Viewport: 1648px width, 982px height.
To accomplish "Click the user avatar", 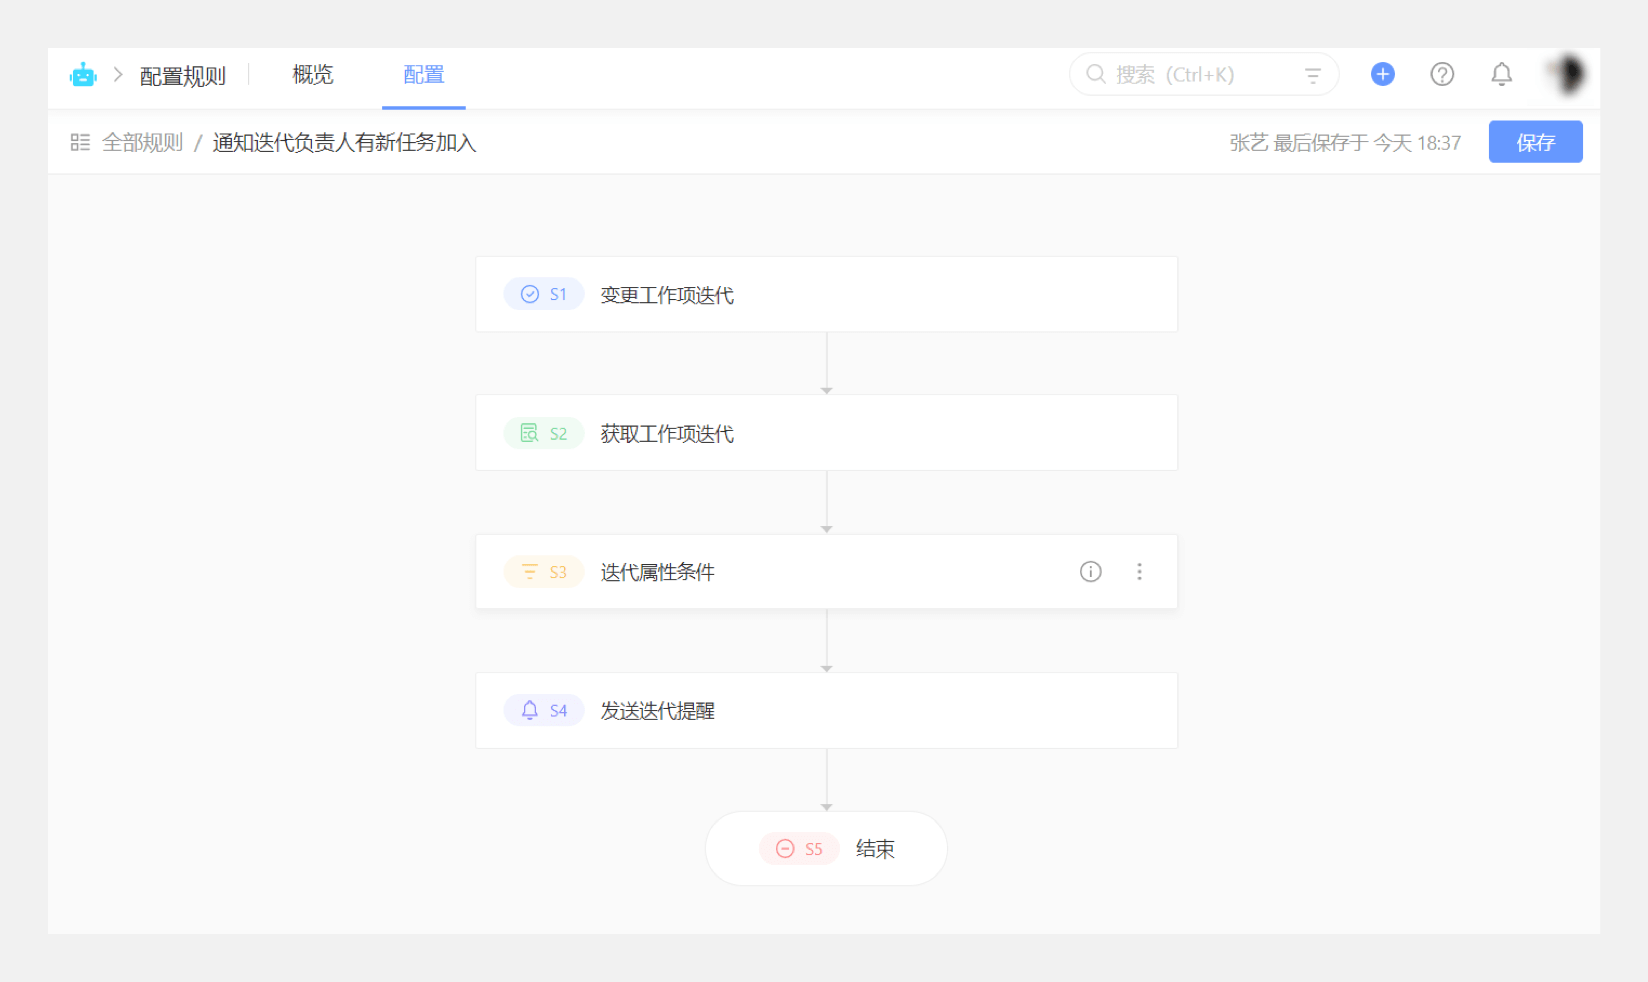I will (1566, 74).
